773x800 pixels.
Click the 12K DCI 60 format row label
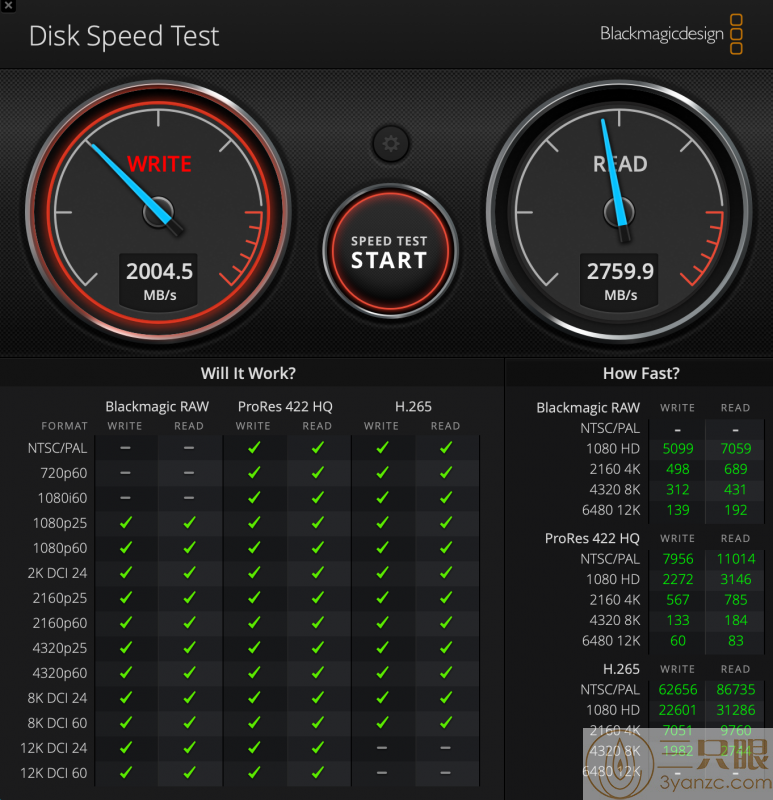tap(54, 773)
